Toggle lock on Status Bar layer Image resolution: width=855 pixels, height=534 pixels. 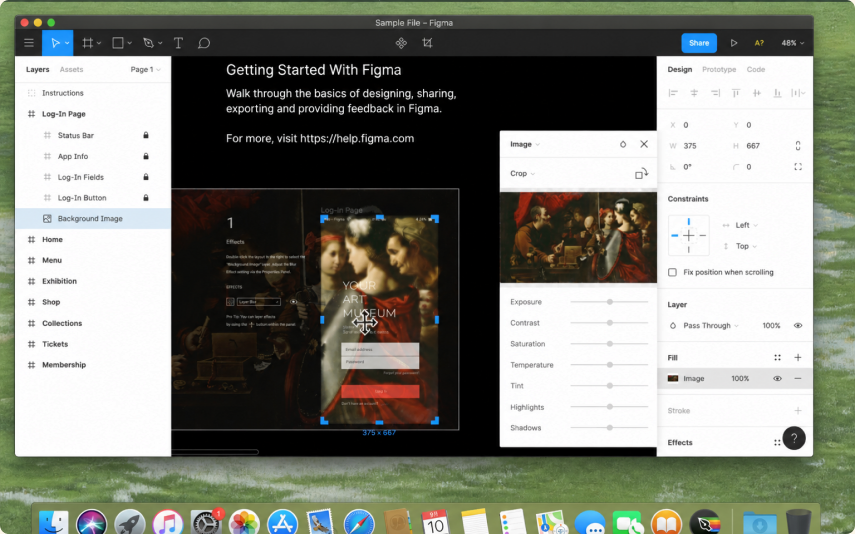coord(146,135)
